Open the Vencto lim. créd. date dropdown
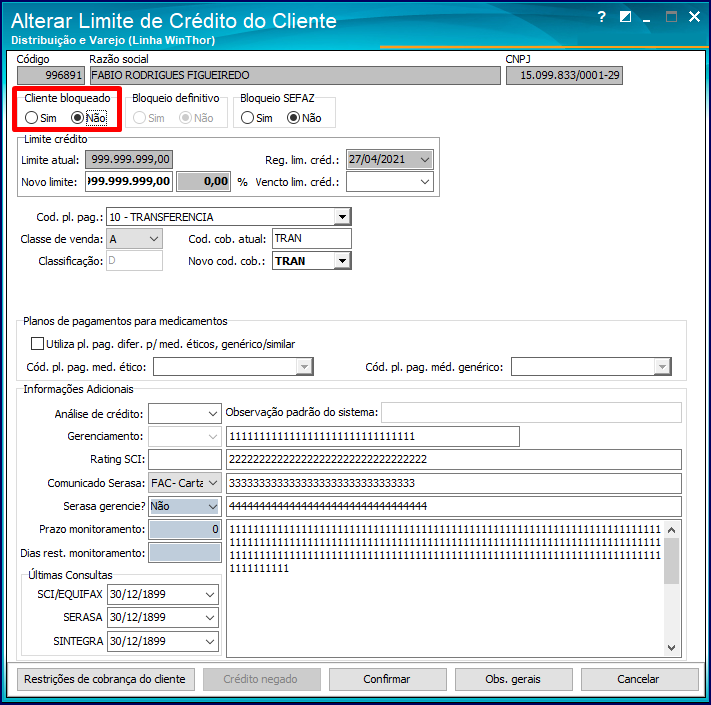The width and height of the screenshot is (711, 705). coord(424,182)
